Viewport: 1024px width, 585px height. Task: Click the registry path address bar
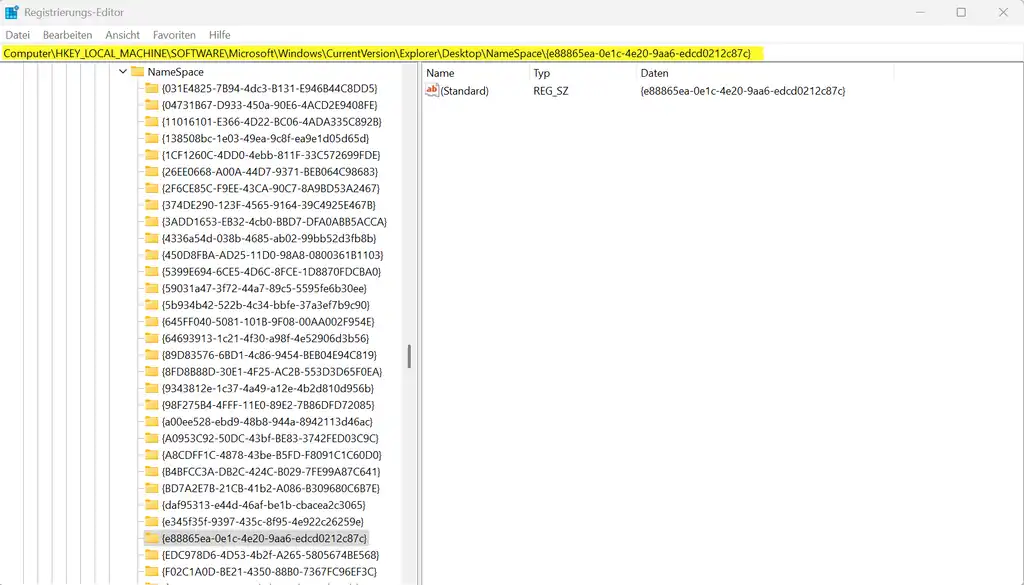point(512,54)
